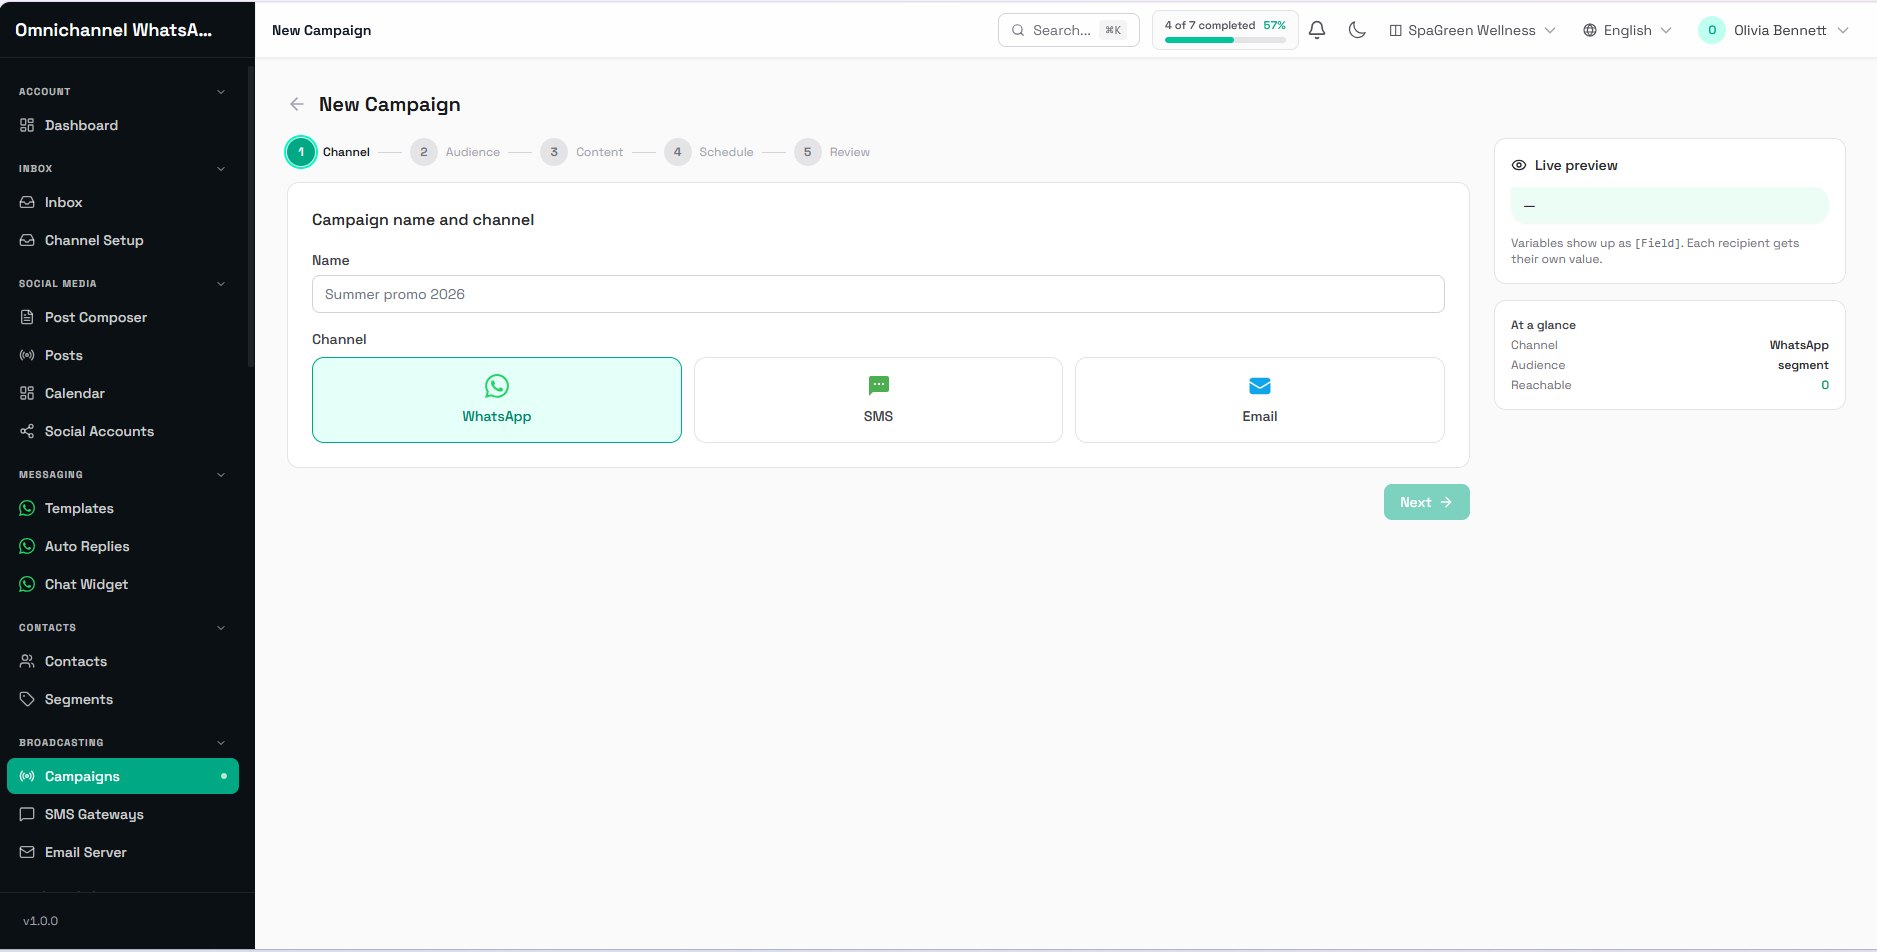Collapse the Broadcasting sidebar section
The height and width of the screenshot is (952, 1877).
click(221, 743)
